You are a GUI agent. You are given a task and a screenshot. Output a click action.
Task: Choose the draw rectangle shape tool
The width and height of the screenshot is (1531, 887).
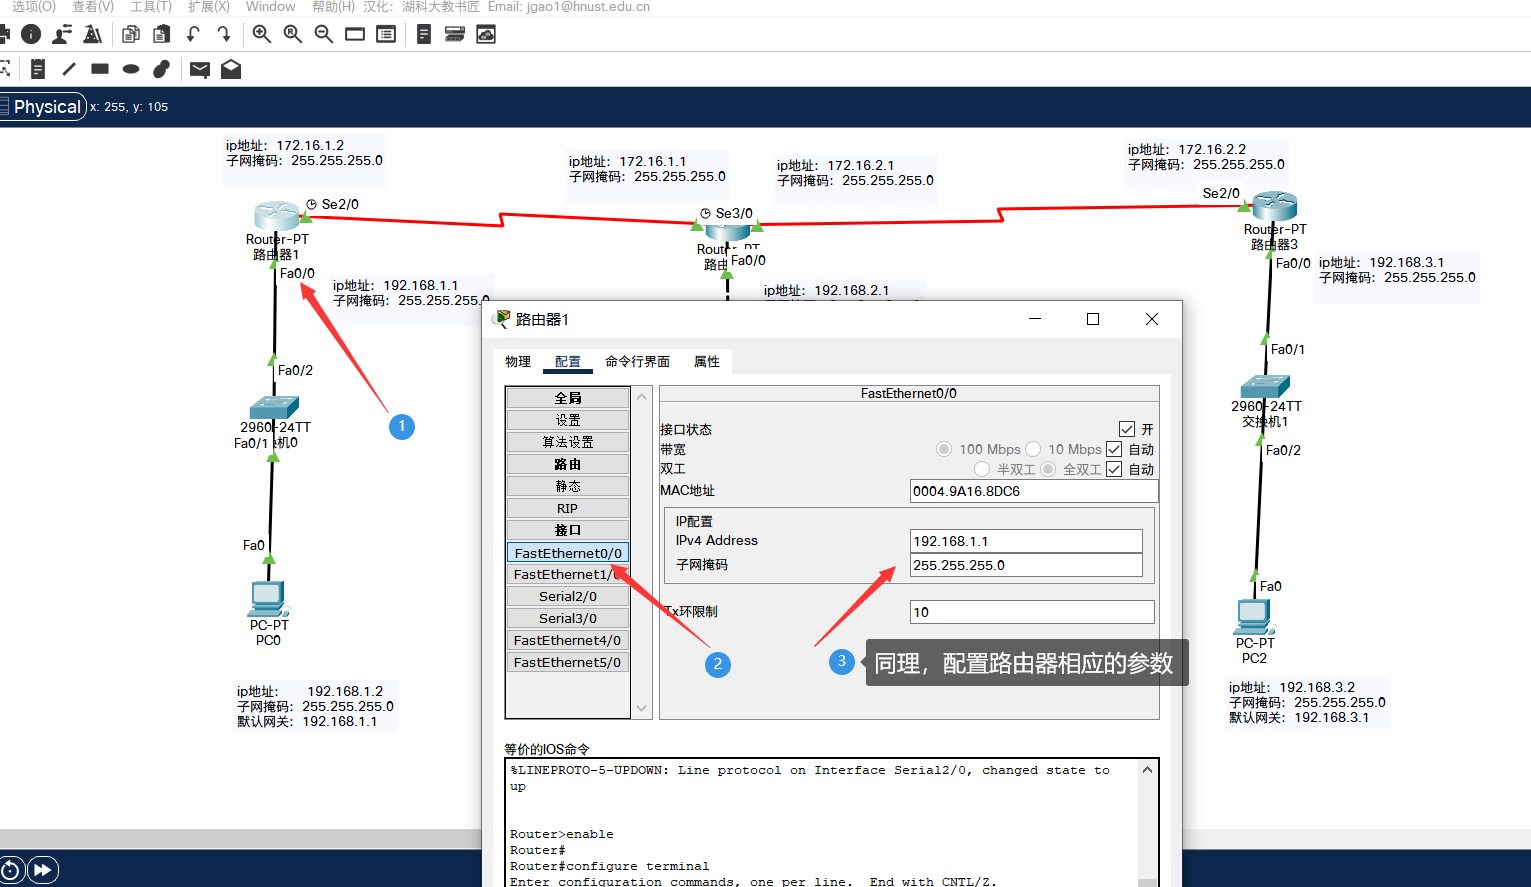[x=99, y=69]
